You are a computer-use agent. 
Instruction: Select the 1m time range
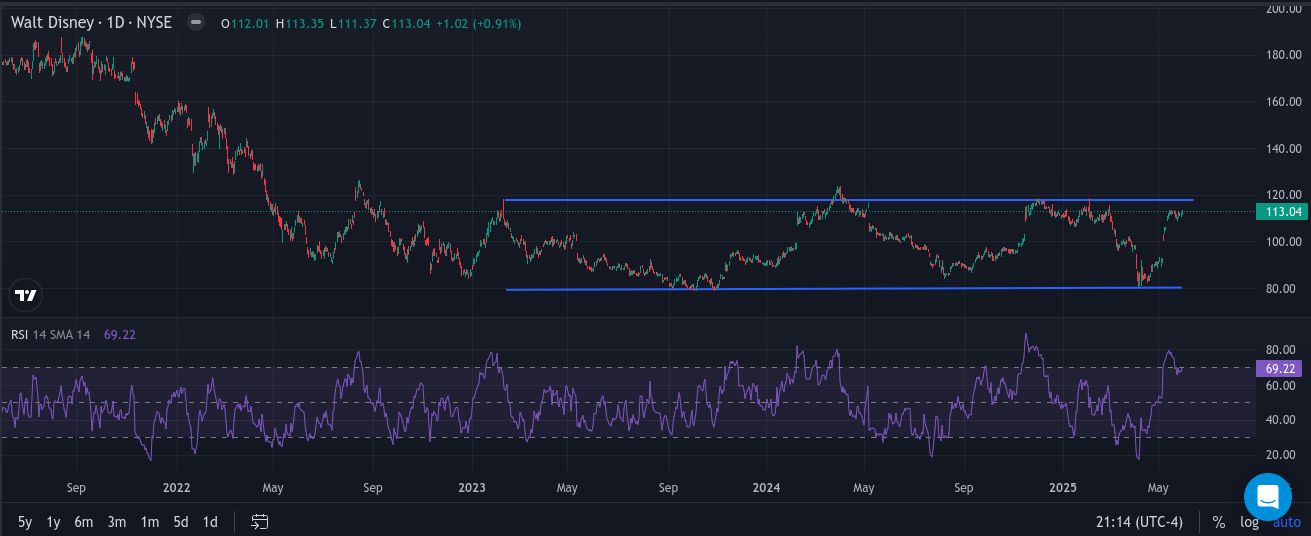(149, 522)
